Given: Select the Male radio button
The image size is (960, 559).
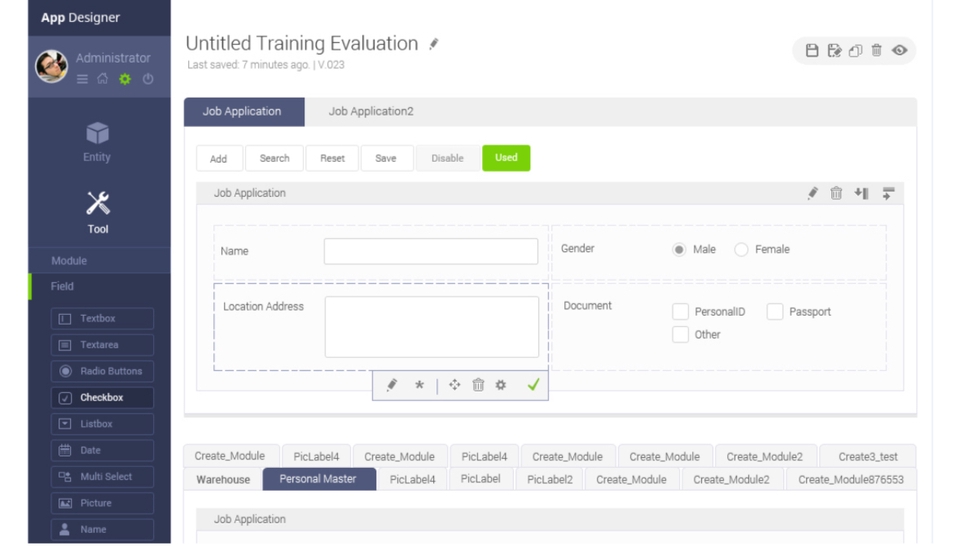Looking at the screenshot, I should (678, 250).
